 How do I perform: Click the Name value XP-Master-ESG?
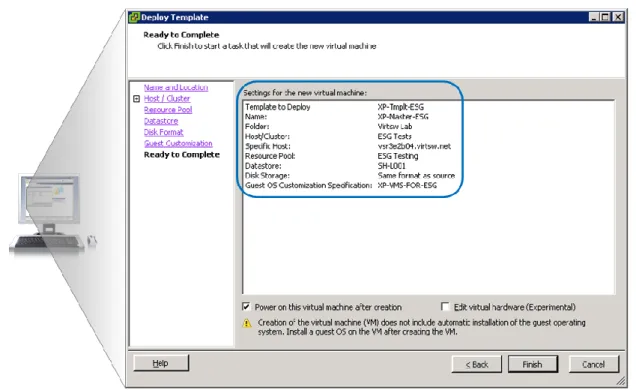(403, 117)
